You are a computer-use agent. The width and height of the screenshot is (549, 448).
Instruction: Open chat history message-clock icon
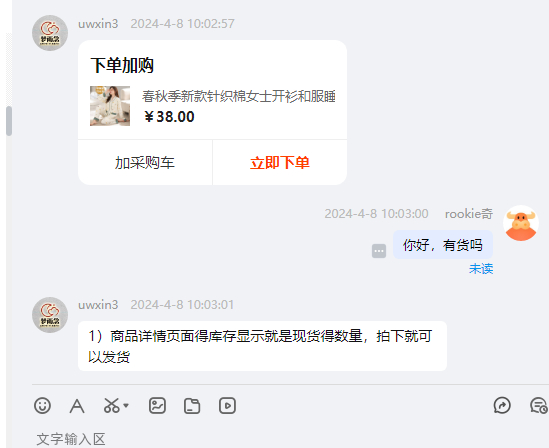coord(538,406)
